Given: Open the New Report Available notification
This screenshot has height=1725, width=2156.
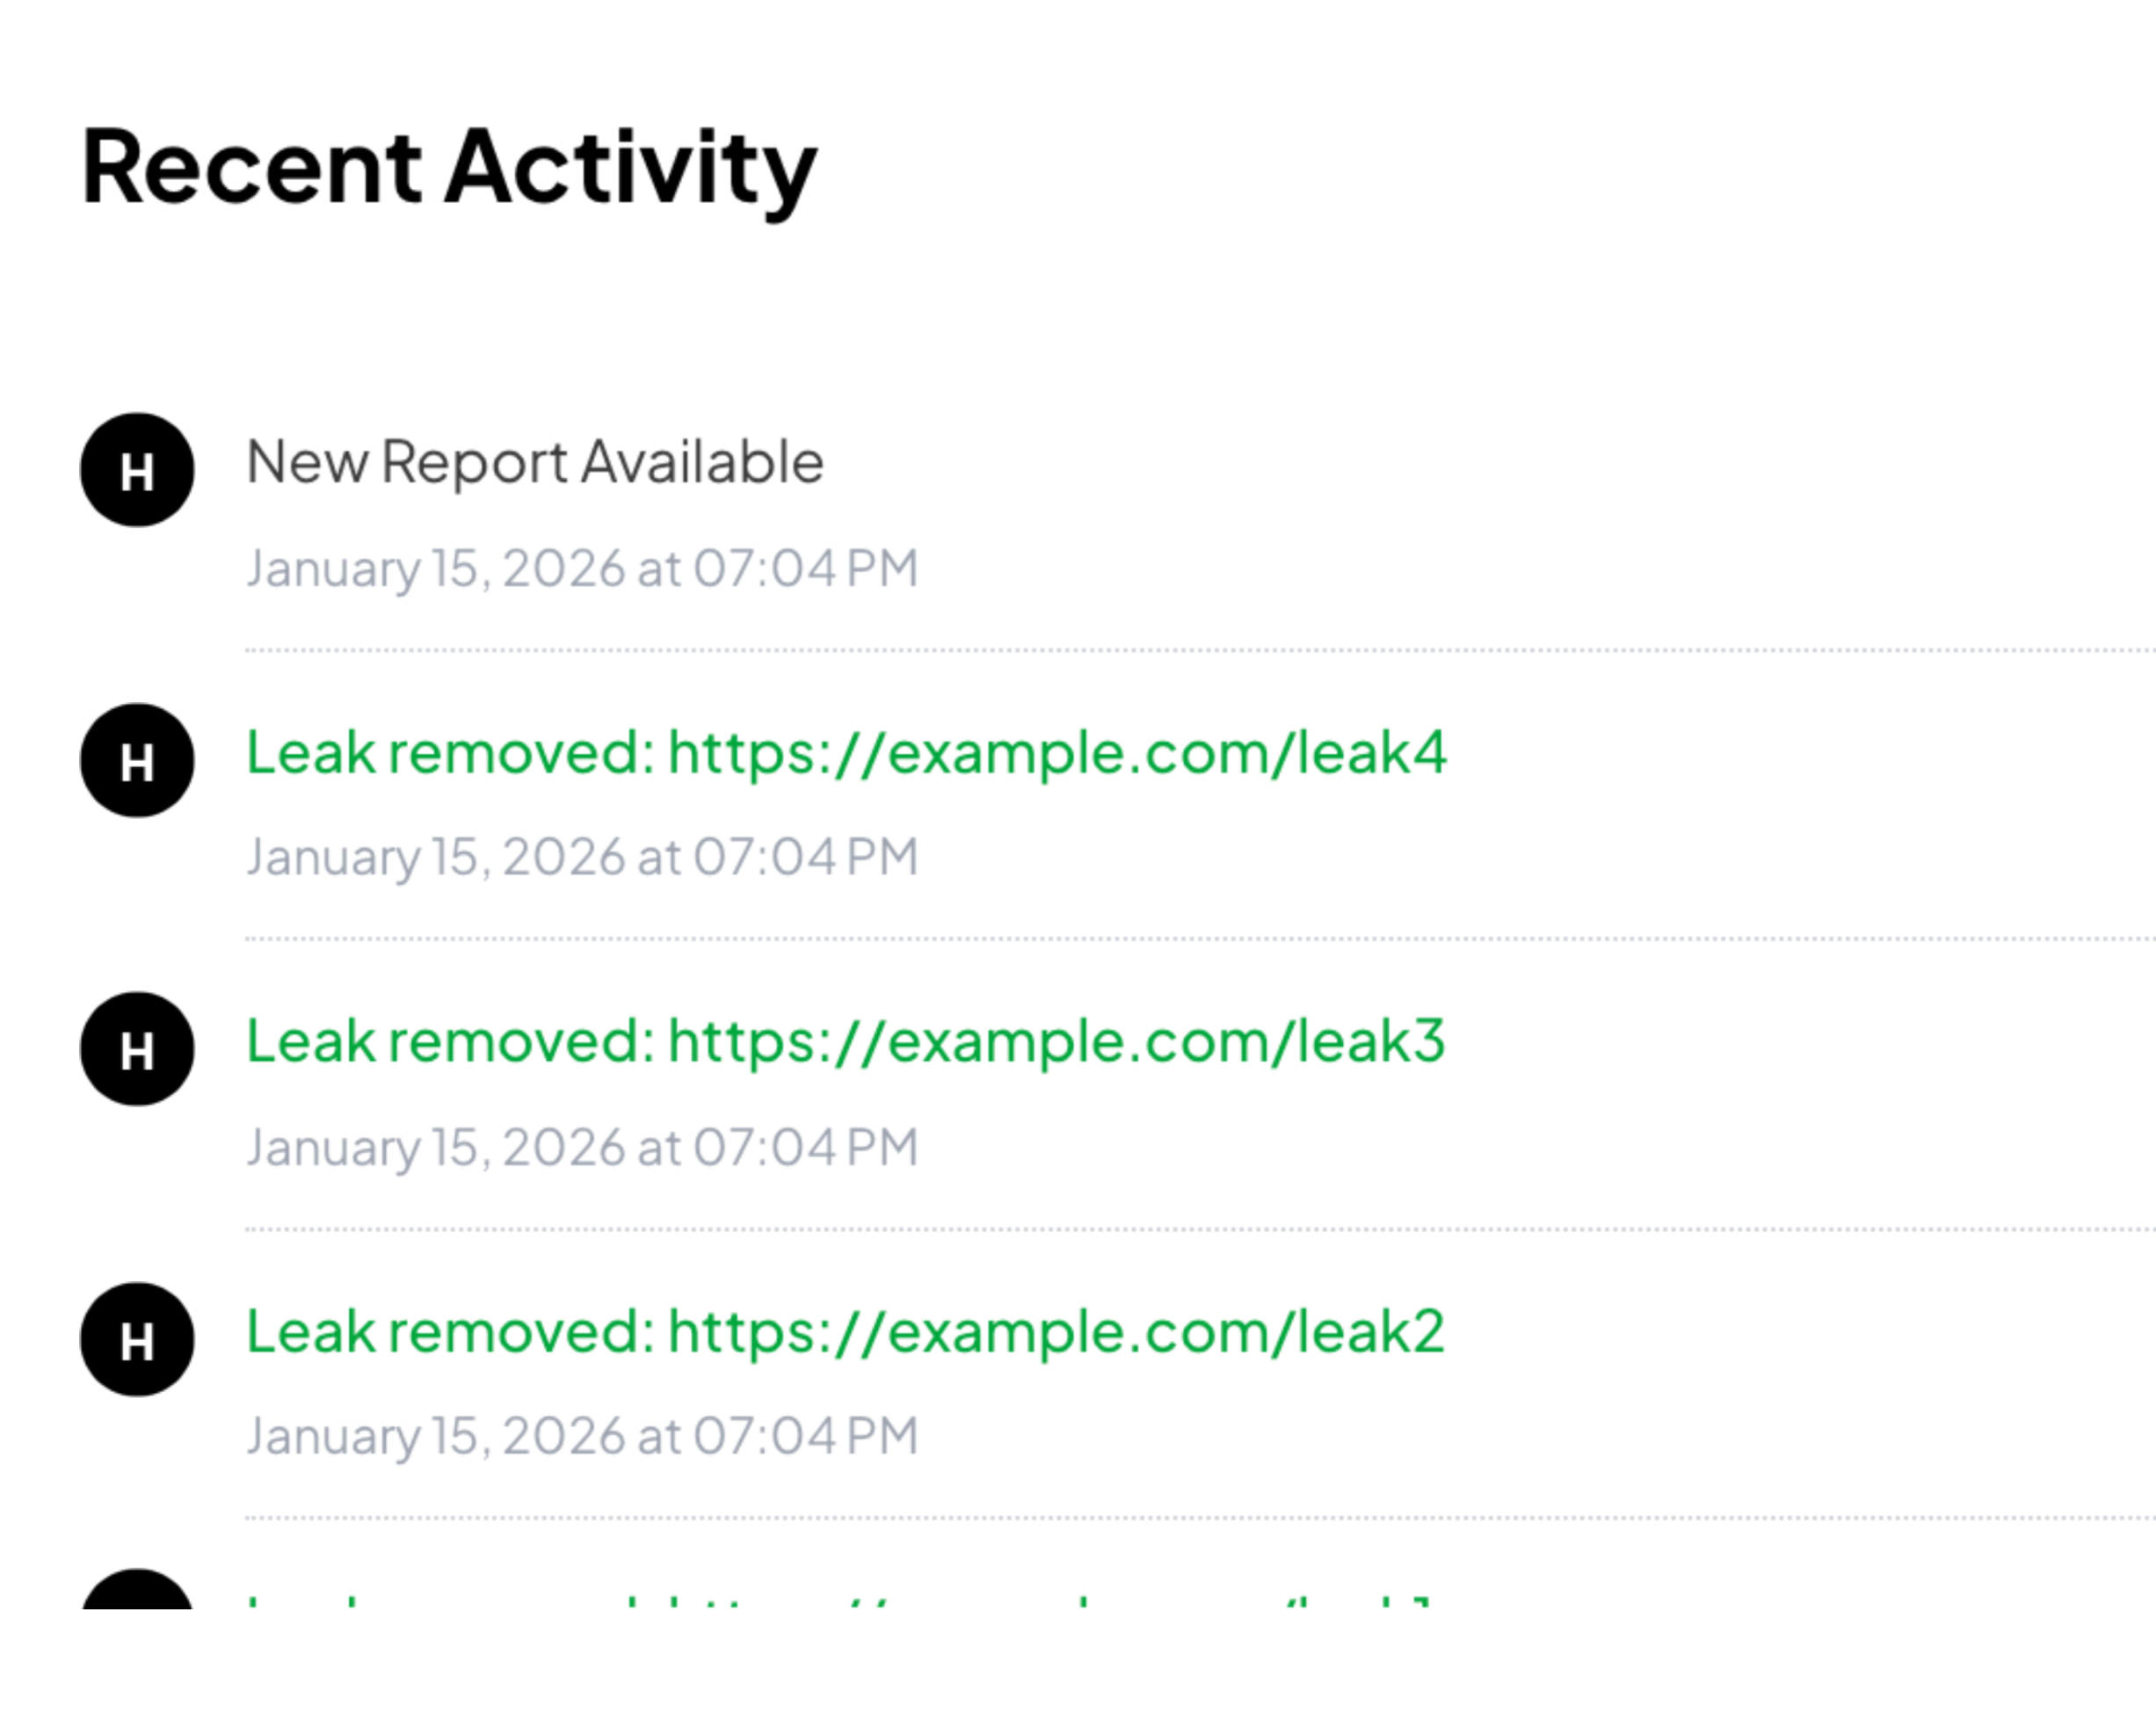Looking at the screenshot, I should 535,463.
